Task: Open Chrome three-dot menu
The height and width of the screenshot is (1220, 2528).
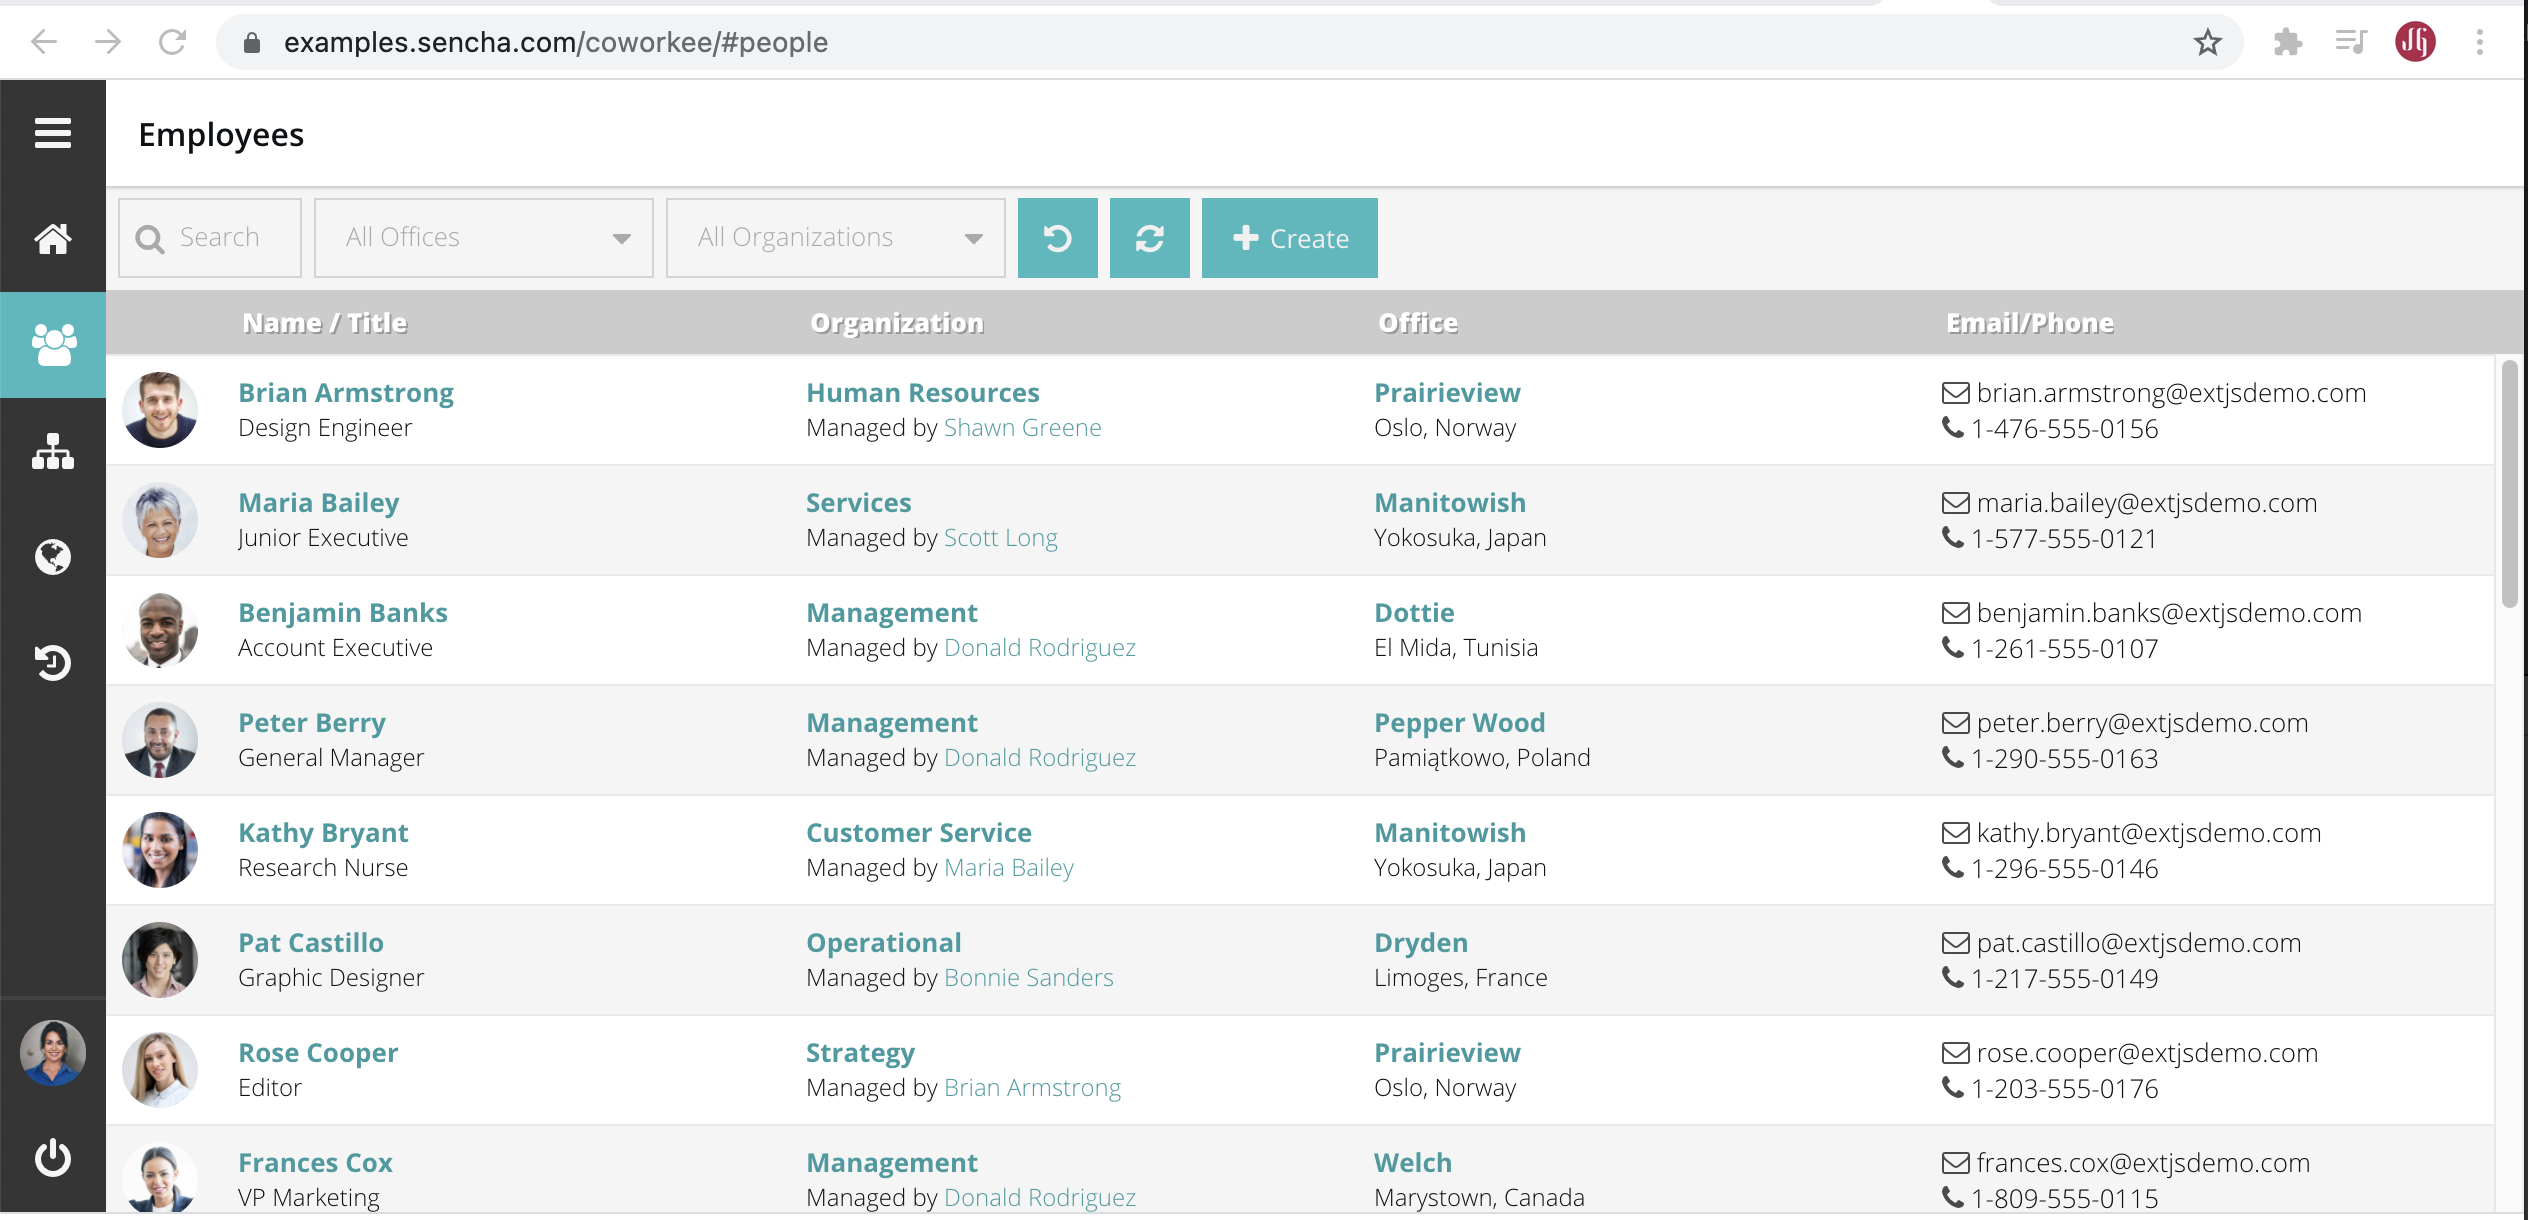Action: [x=2479, y=42]
